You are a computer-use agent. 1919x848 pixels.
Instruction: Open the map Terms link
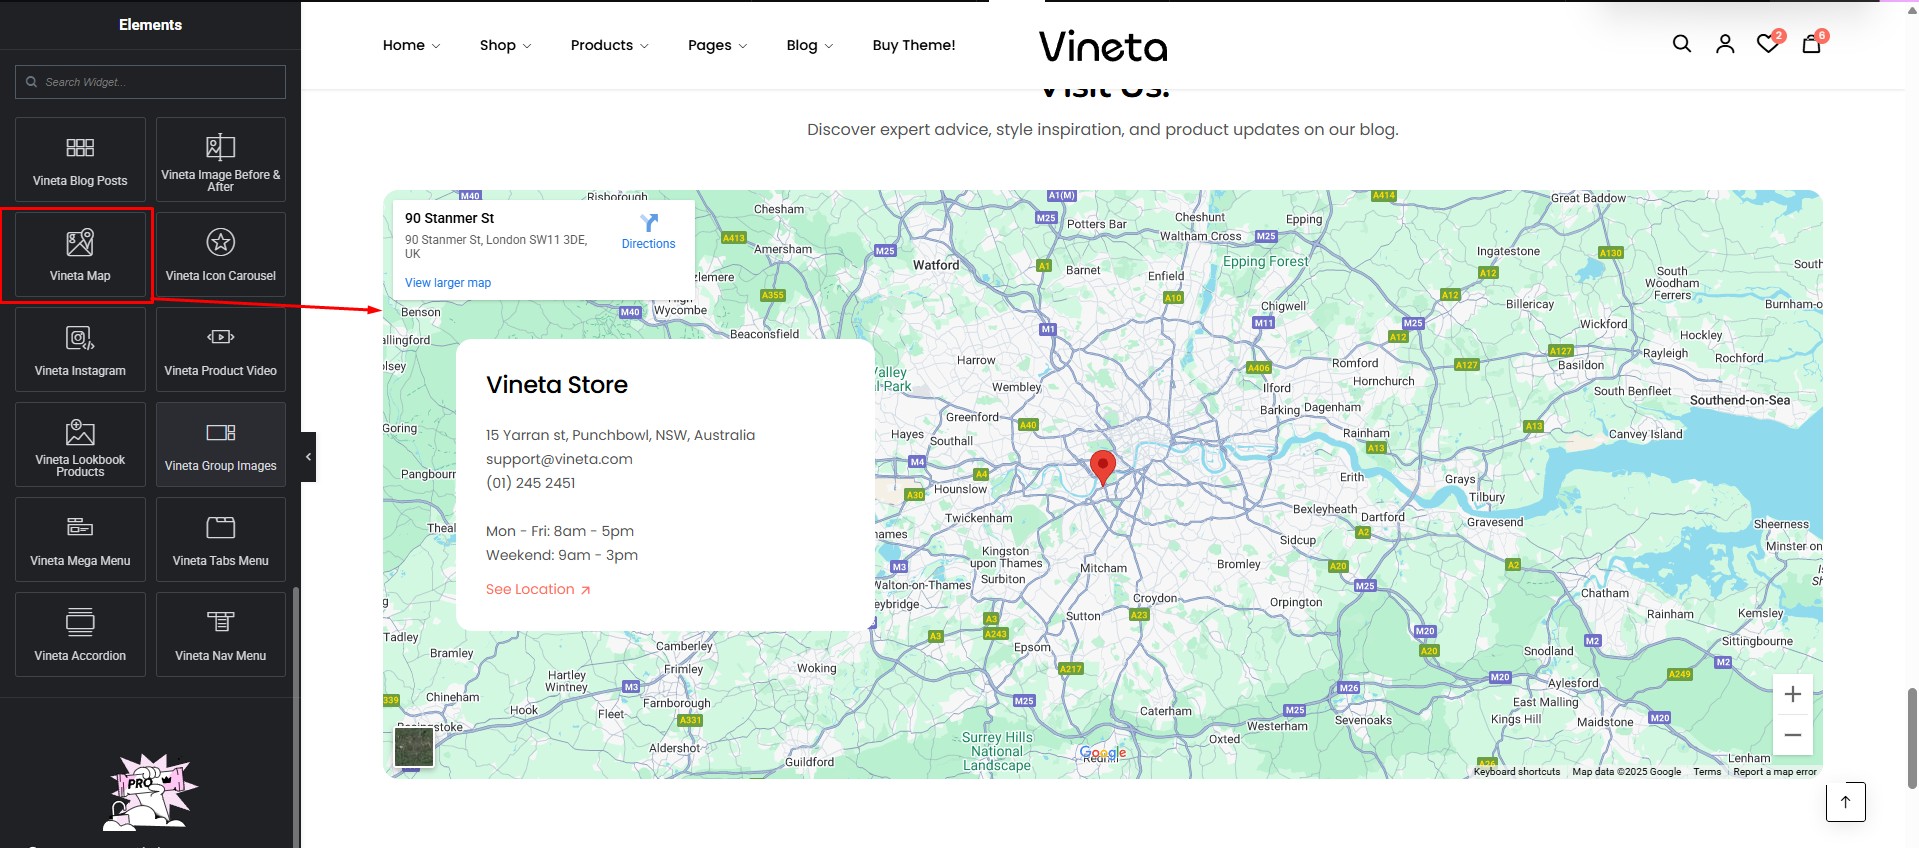click(x=1707, y=772)
